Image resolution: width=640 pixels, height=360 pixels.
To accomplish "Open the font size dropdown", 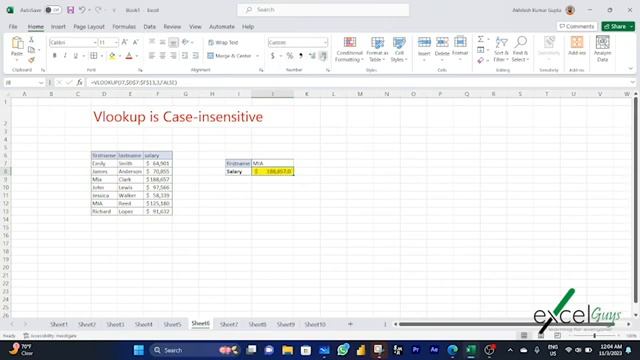I will (116, 42).
